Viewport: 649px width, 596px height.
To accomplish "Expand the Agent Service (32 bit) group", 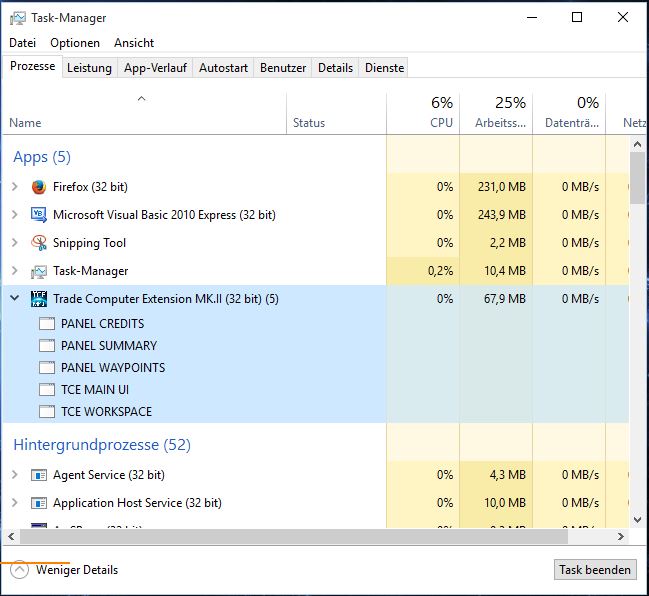I will point(15,474).
